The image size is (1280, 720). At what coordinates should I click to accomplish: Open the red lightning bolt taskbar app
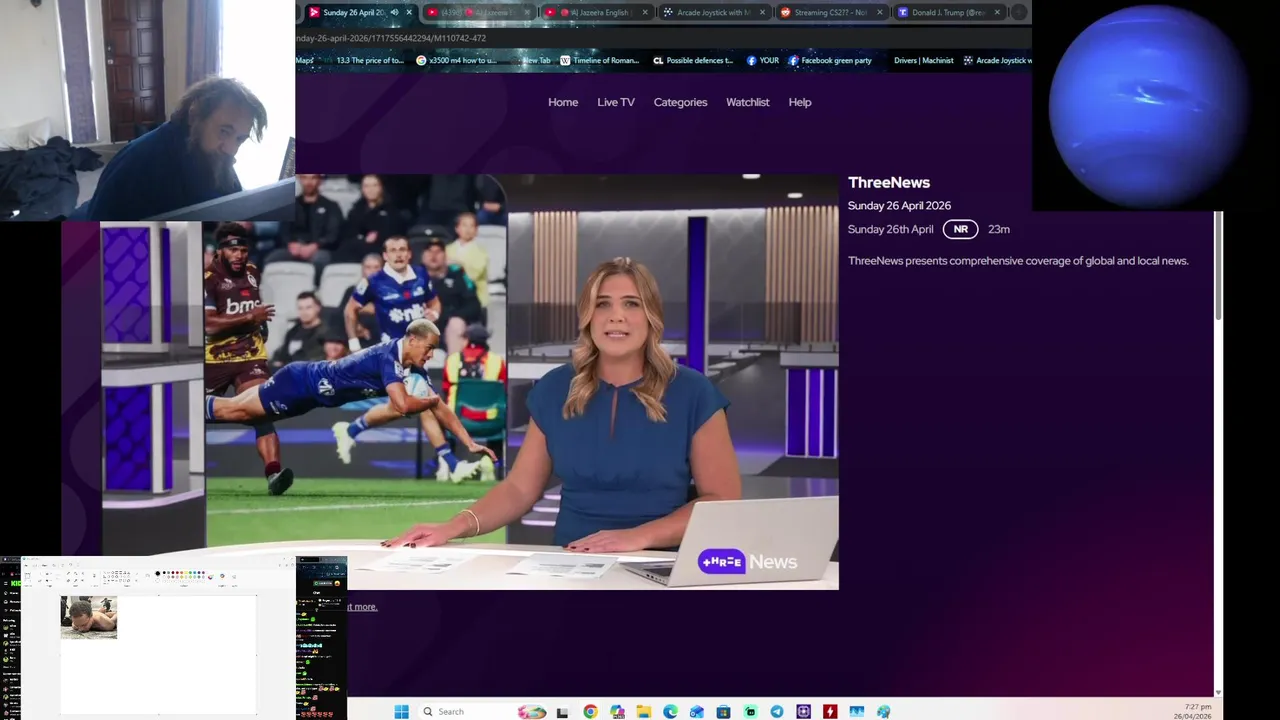pyautogui.click(x=830, y=712)
